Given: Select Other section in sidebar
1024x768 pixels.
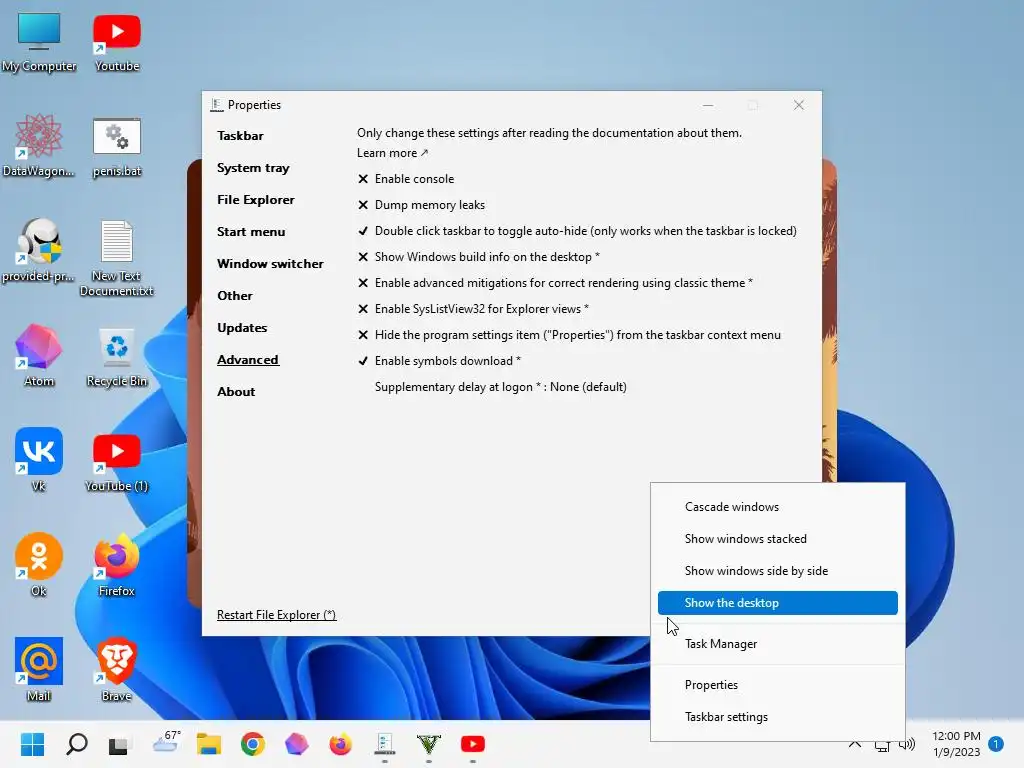Looking at the screenshot, I should [x=234, y=296].
